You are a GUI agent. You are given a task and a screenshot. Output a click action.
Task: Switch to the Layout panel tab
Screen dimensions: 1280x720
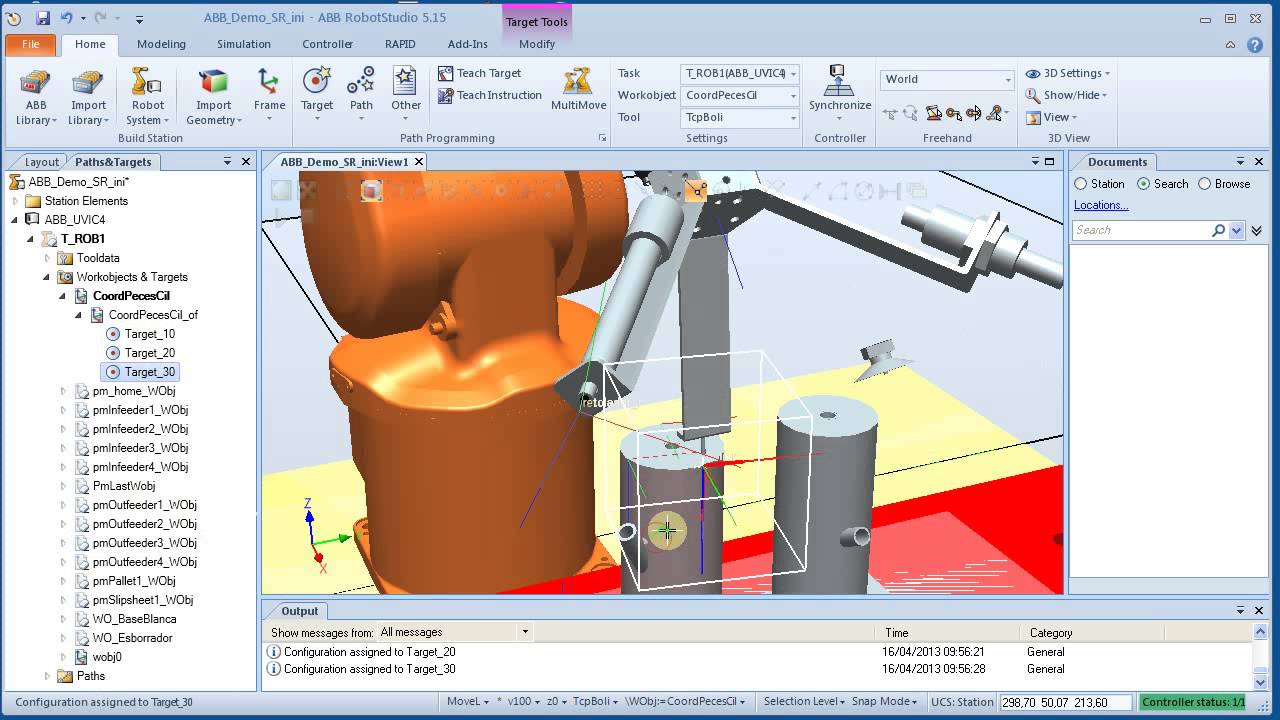(x=42, y=162)
